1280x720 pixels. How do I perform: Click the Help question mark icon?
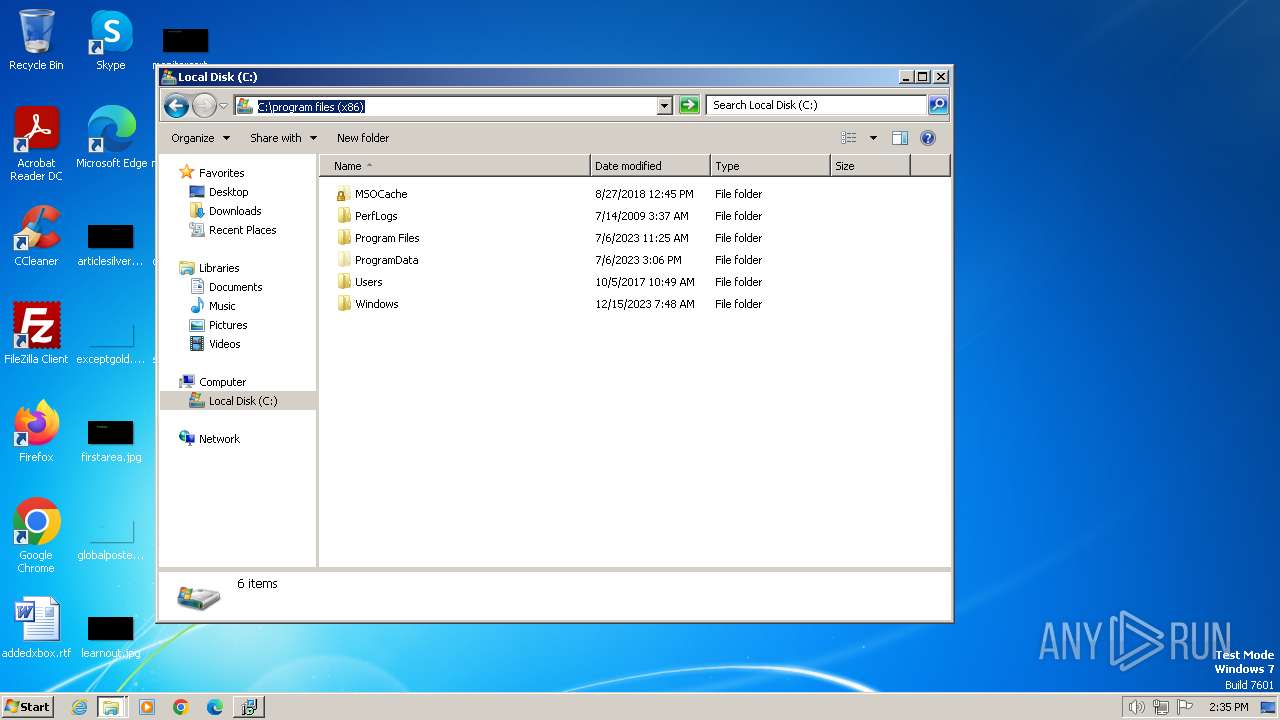928,138
